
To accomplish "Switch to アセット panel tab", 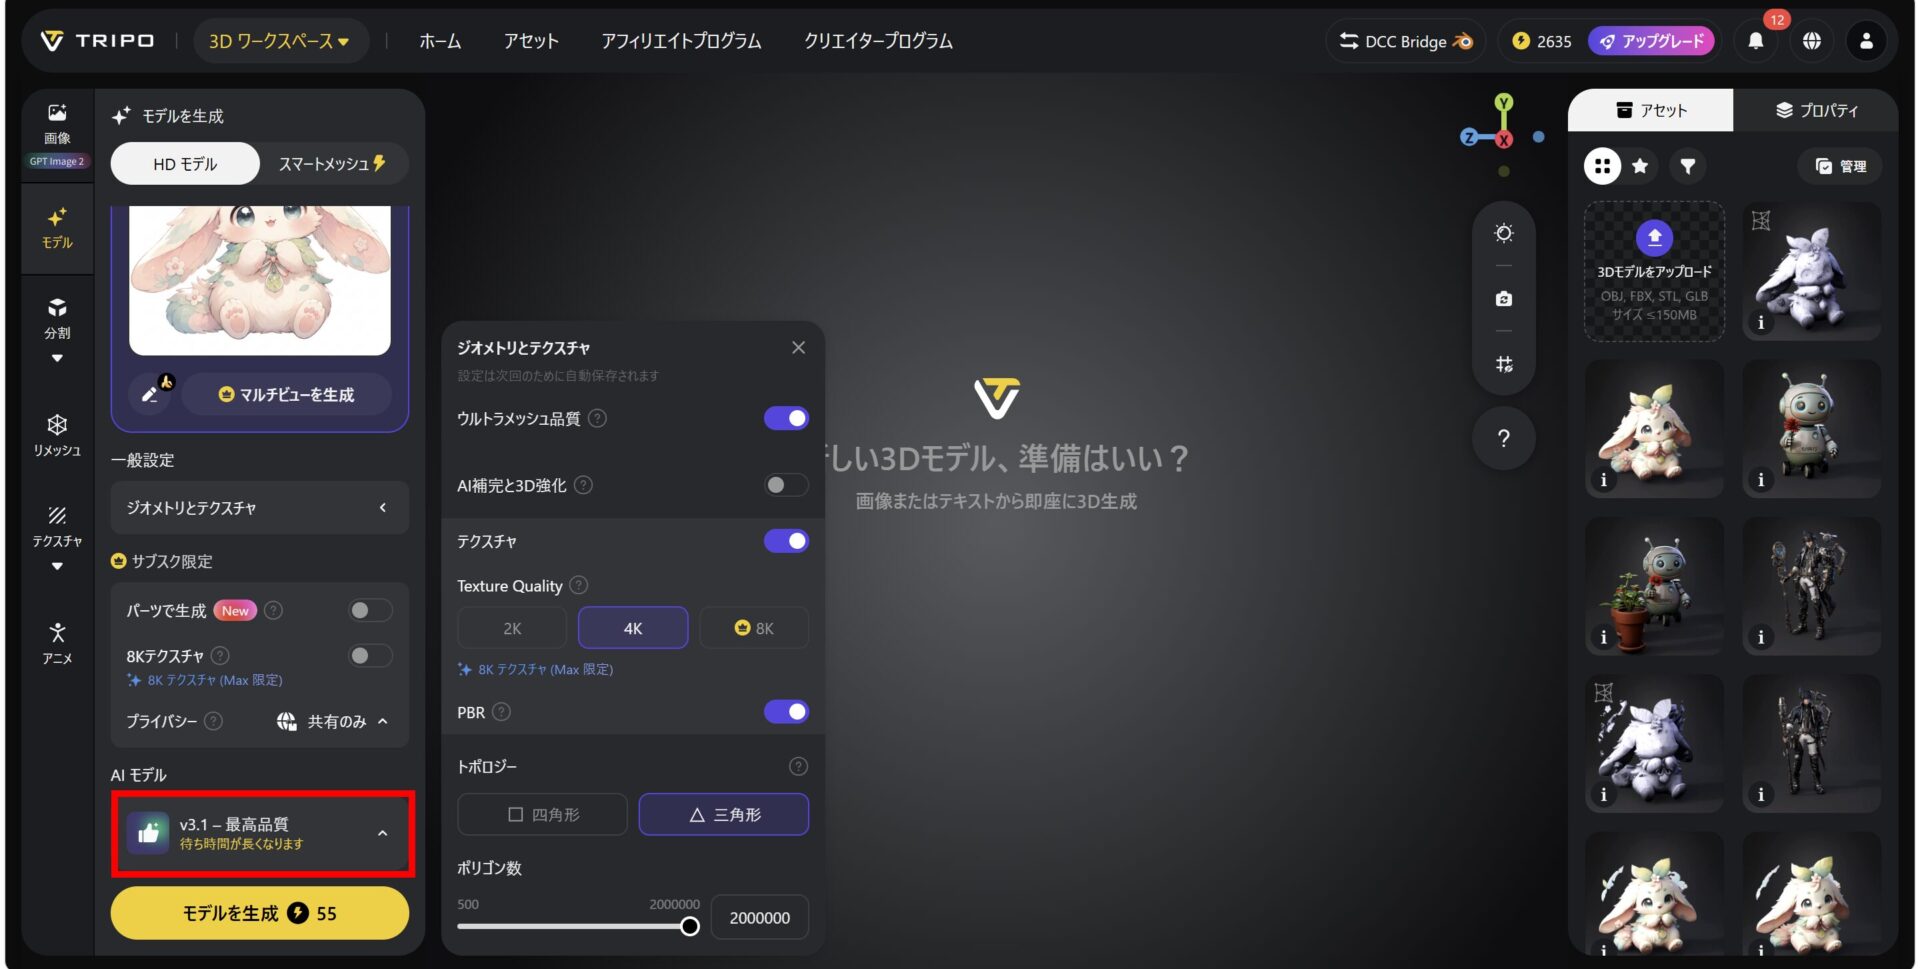I will pos(1651,110).
